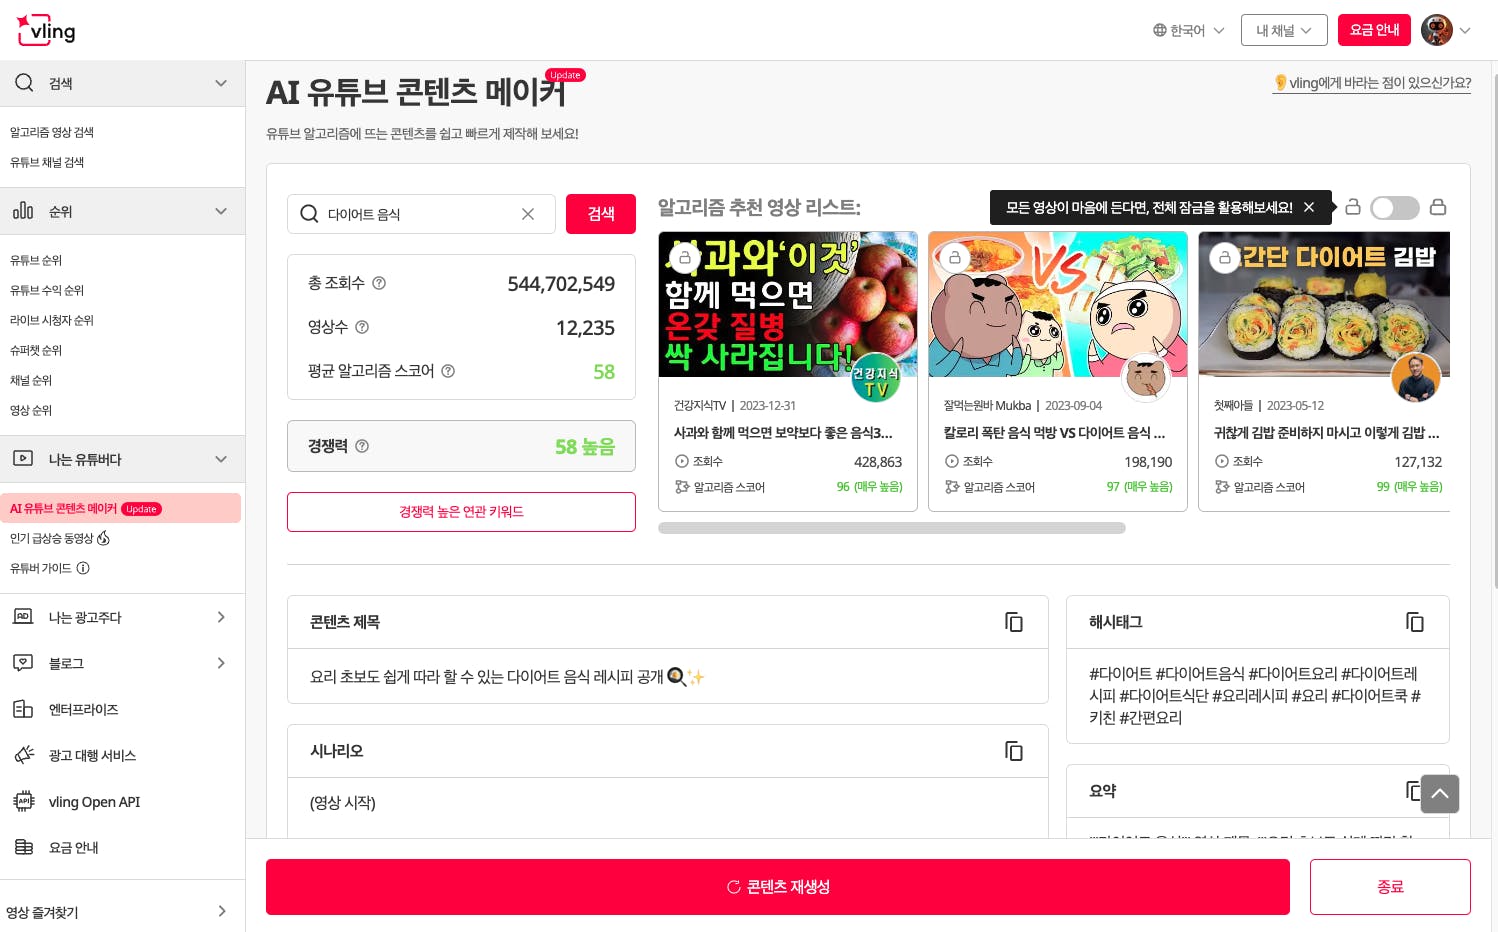This screenshot has height=932, width=1498.
Task: Click 경쟁력 높은 연관 키워드 button
Action: (461, 512)
